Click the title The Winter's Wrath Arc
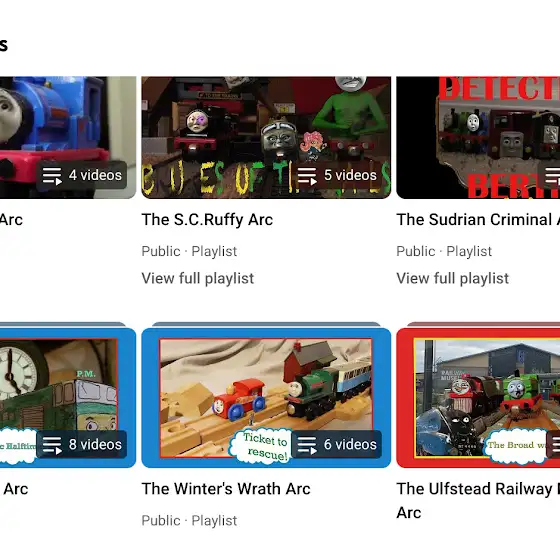560x560 pixels. pyautogui.click(x=226, y=489)
